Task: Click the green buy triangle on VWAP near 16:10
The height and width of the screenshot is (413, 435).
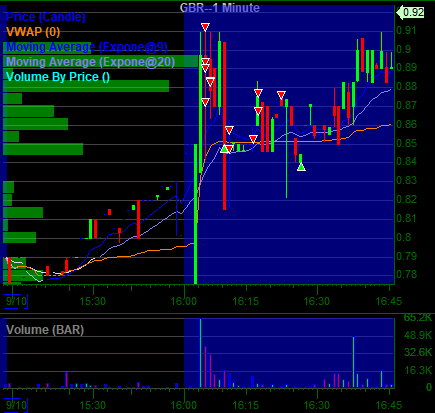Action: [x=225, y=149]
